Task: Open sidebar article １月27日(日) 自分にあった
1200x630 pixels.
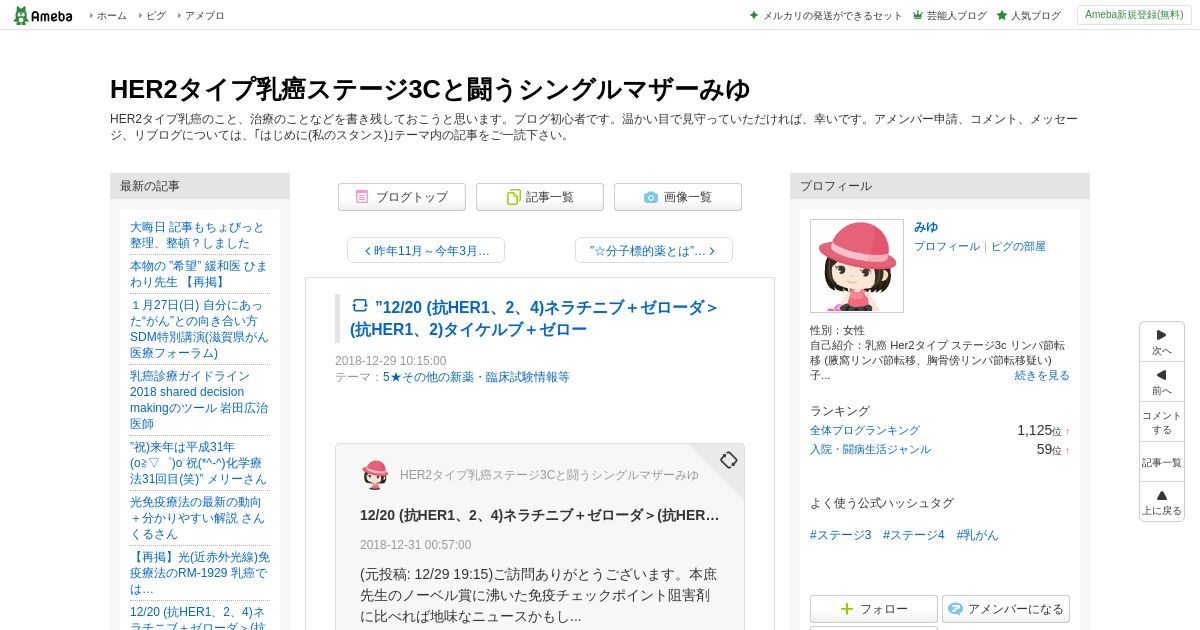Action: pos(199,329)
